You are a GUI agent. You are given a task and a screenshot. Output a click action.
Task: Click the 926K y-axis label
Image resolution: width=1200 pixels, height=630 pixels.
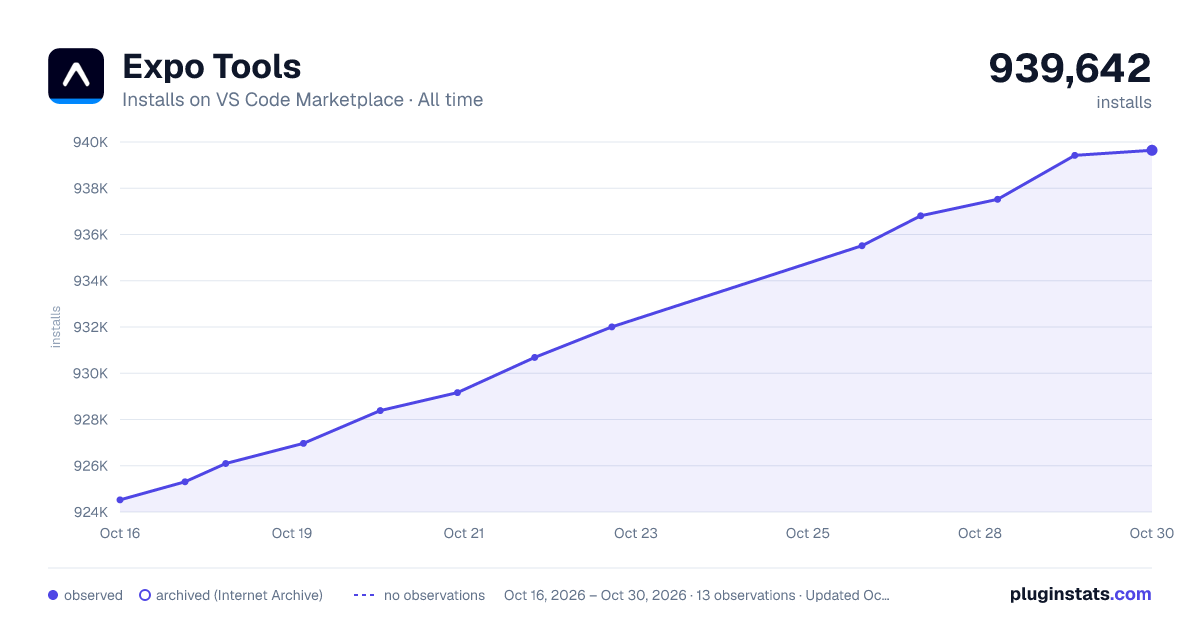90,466
